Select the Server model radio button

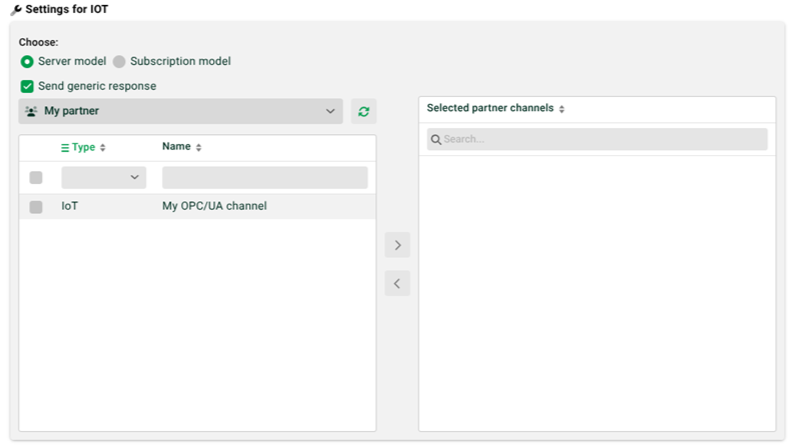click(x=27, y=62)
